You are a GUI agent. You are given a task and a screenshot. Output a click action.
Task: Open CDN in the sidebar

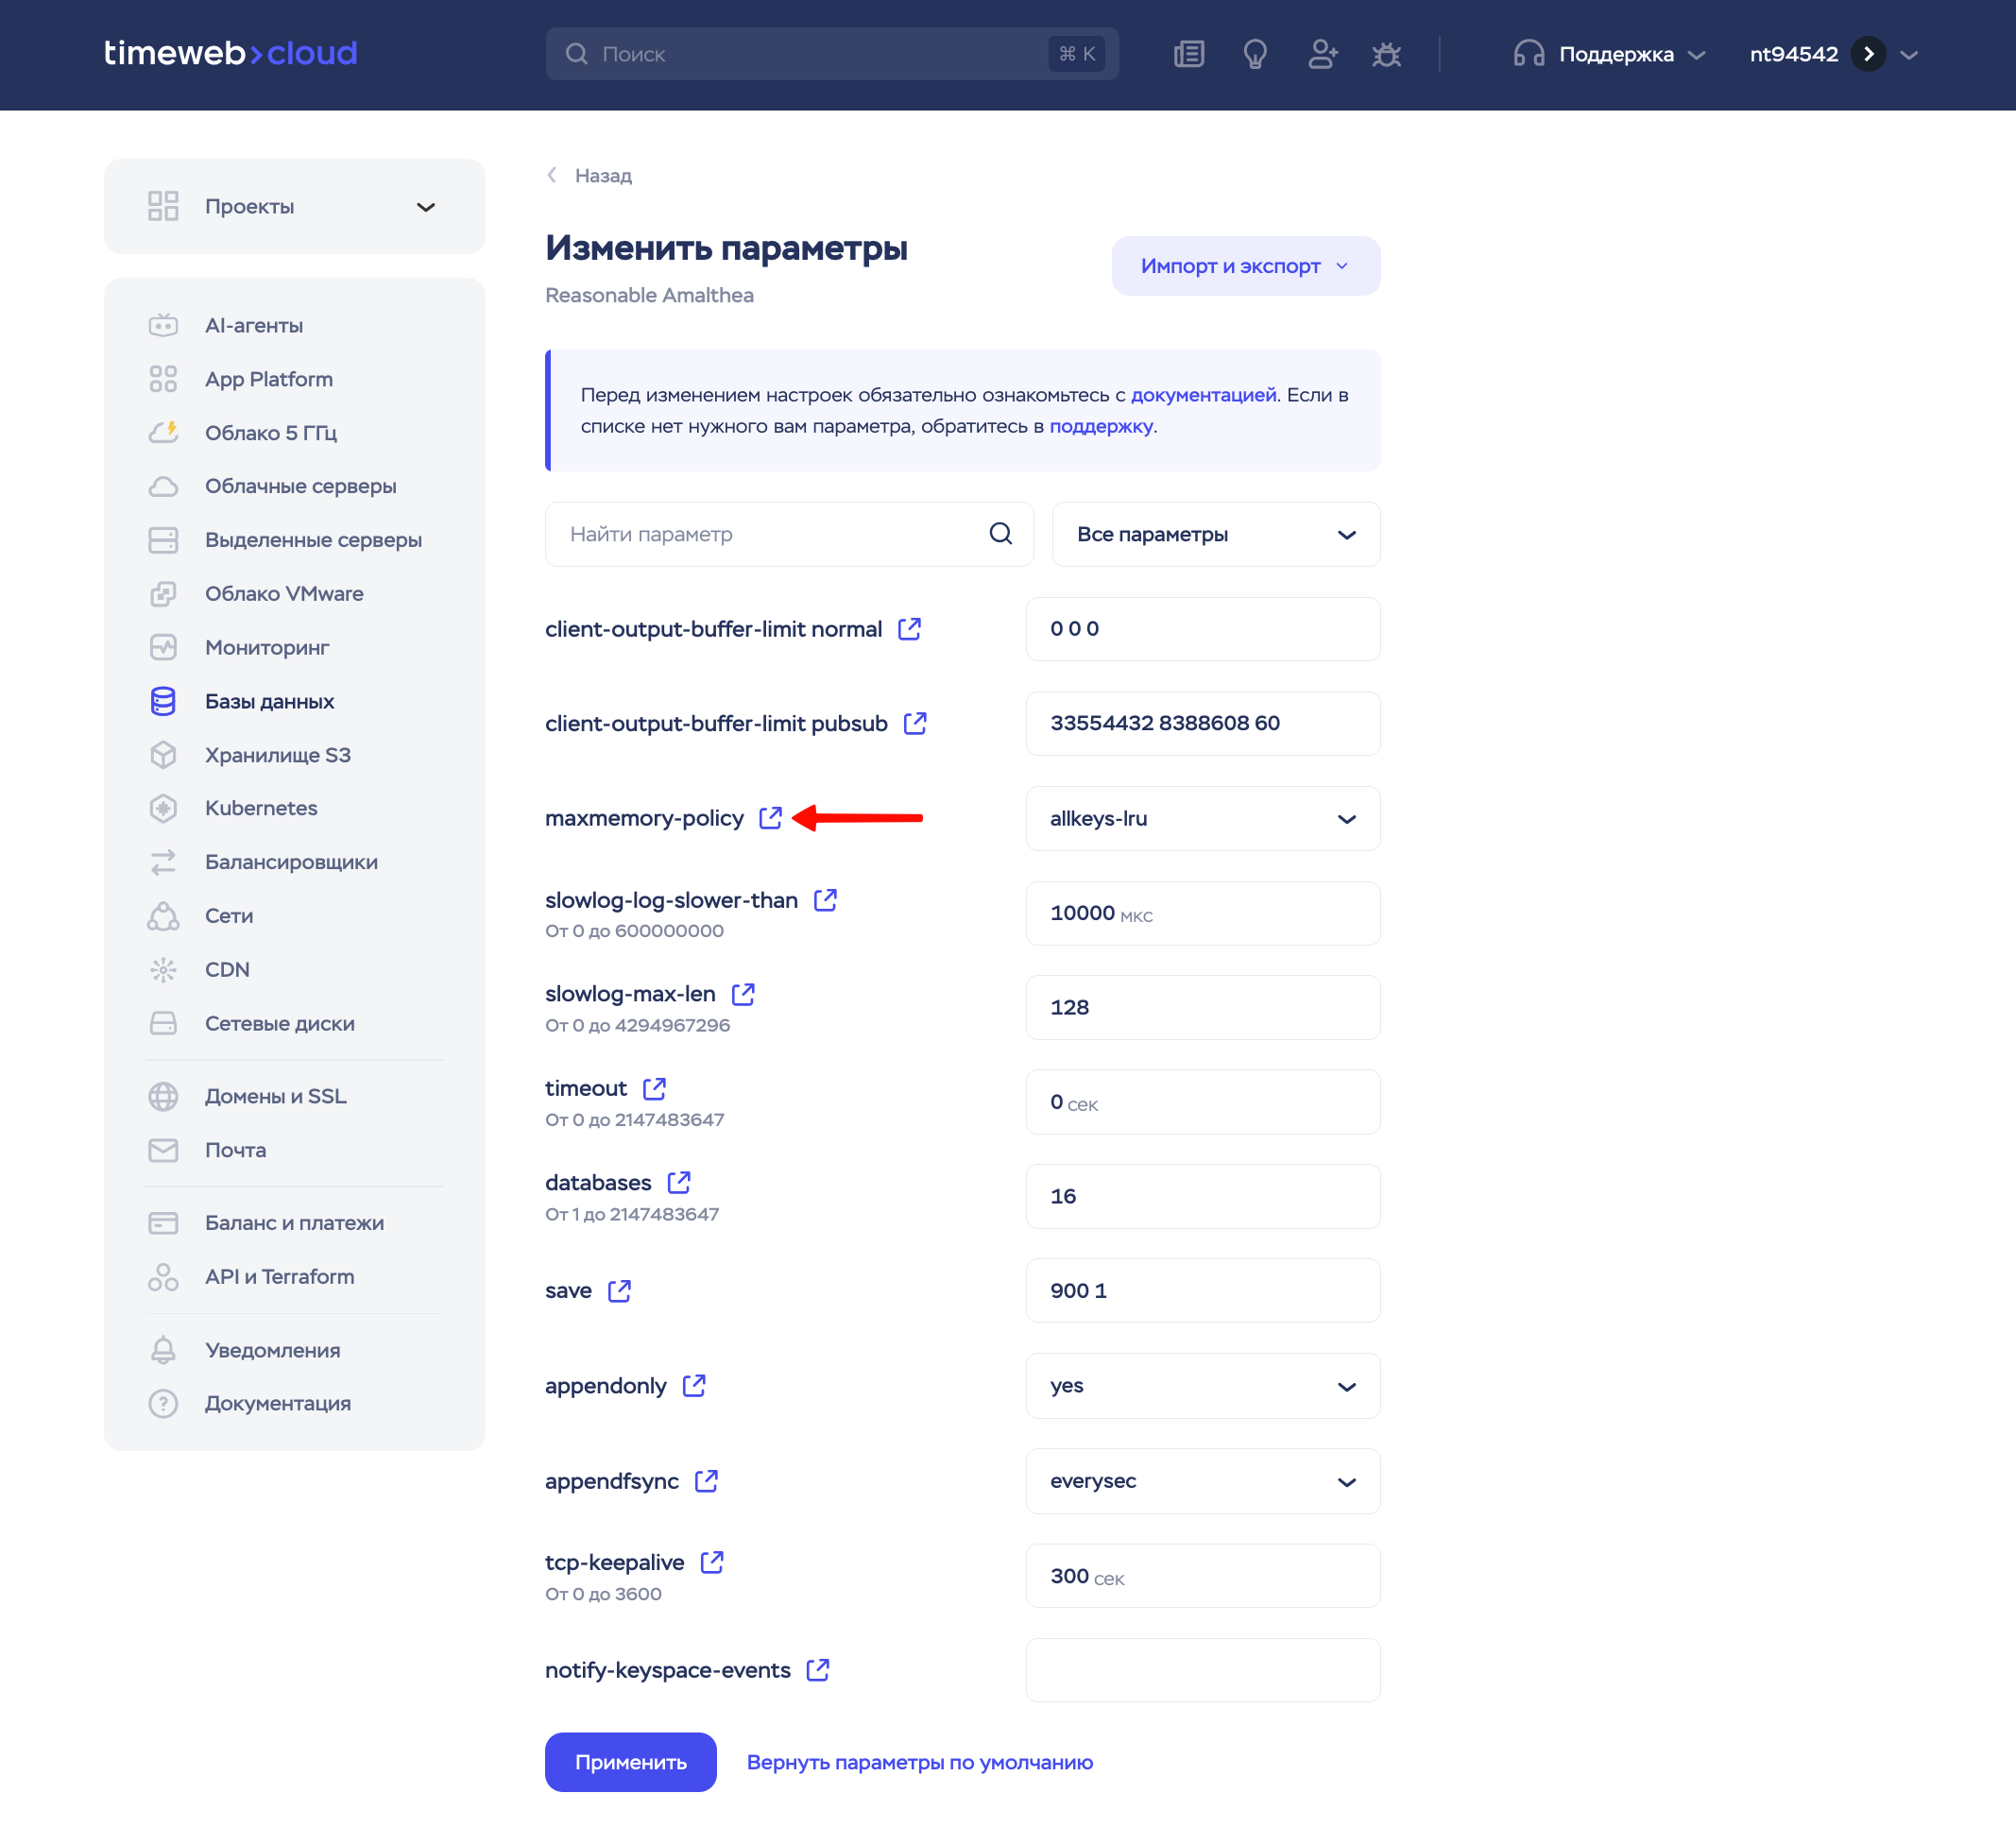click(227, 970)
